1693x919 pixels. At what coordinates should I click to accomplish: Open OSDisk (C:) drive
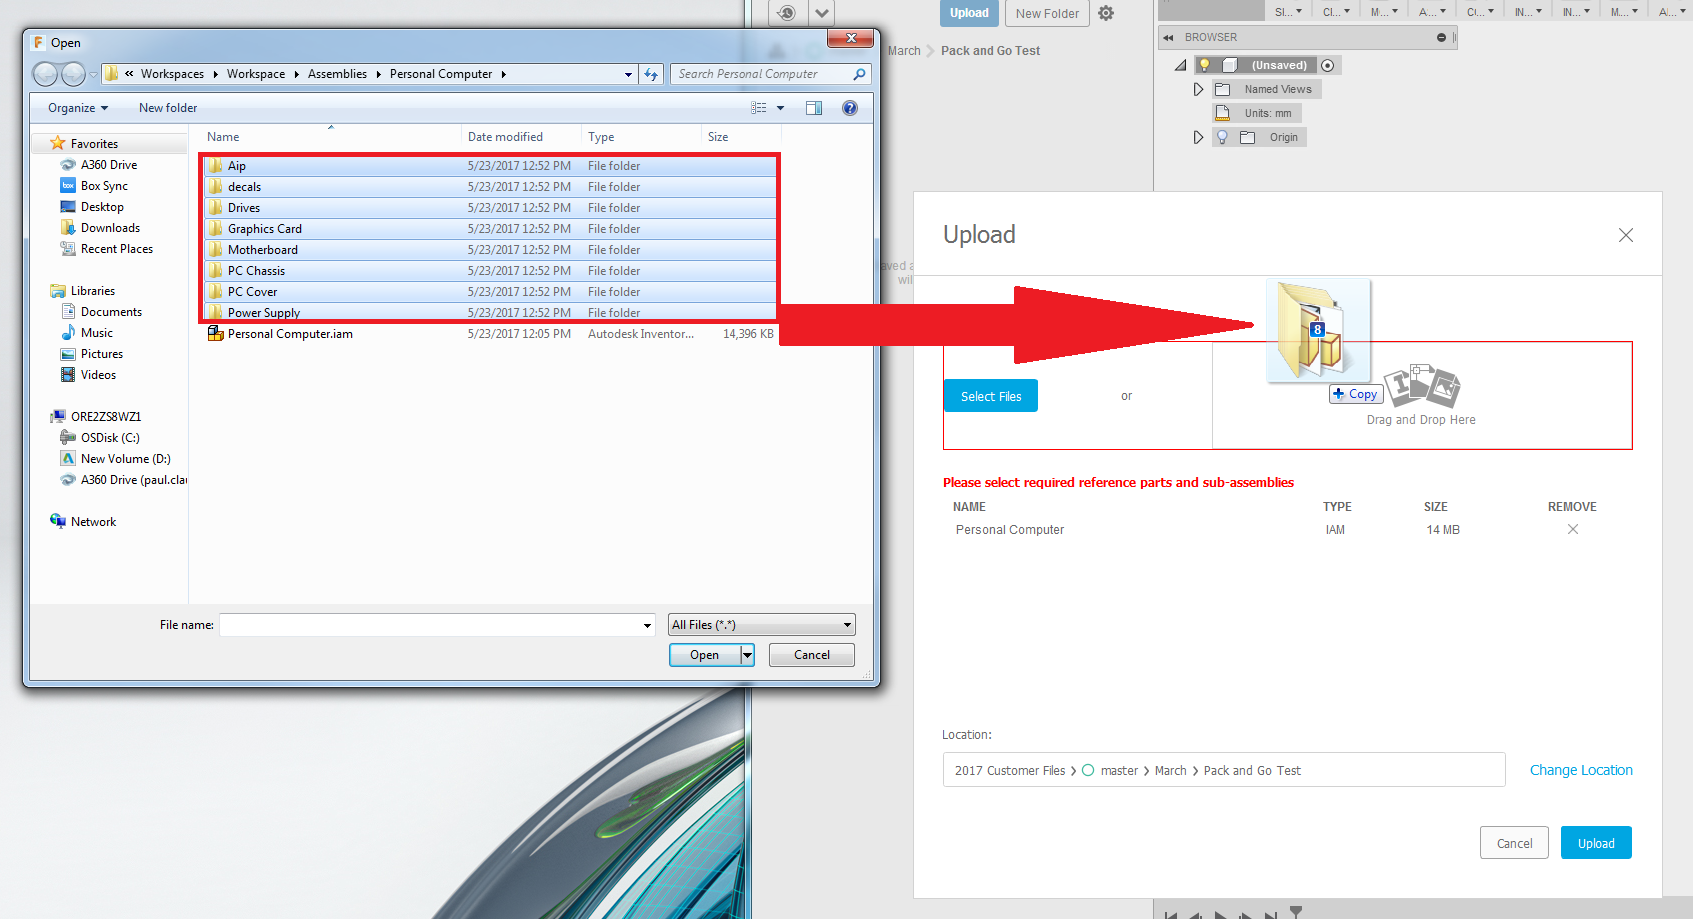coord(100,438)
